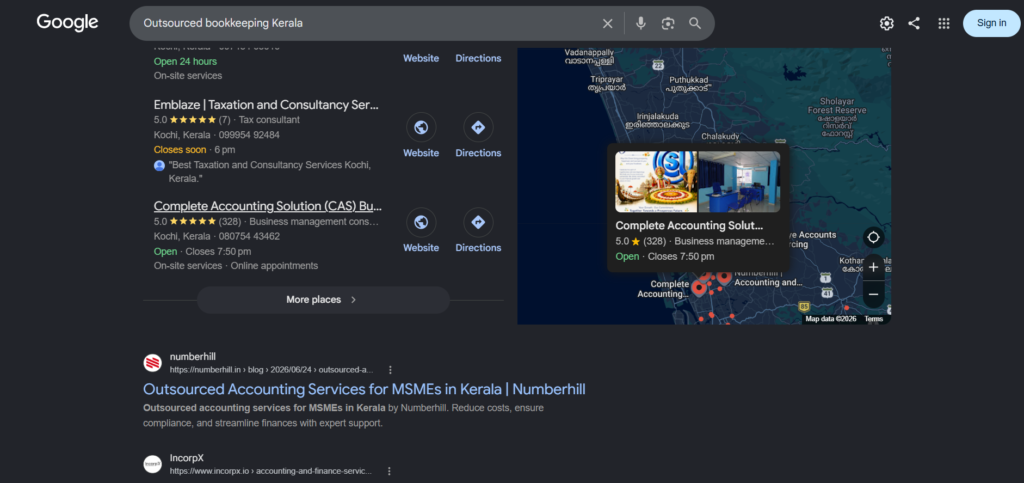Click in the search query input field
The height and width of the screenshot is (483, 1024).
pyautogui.click(x=366, y=23)
